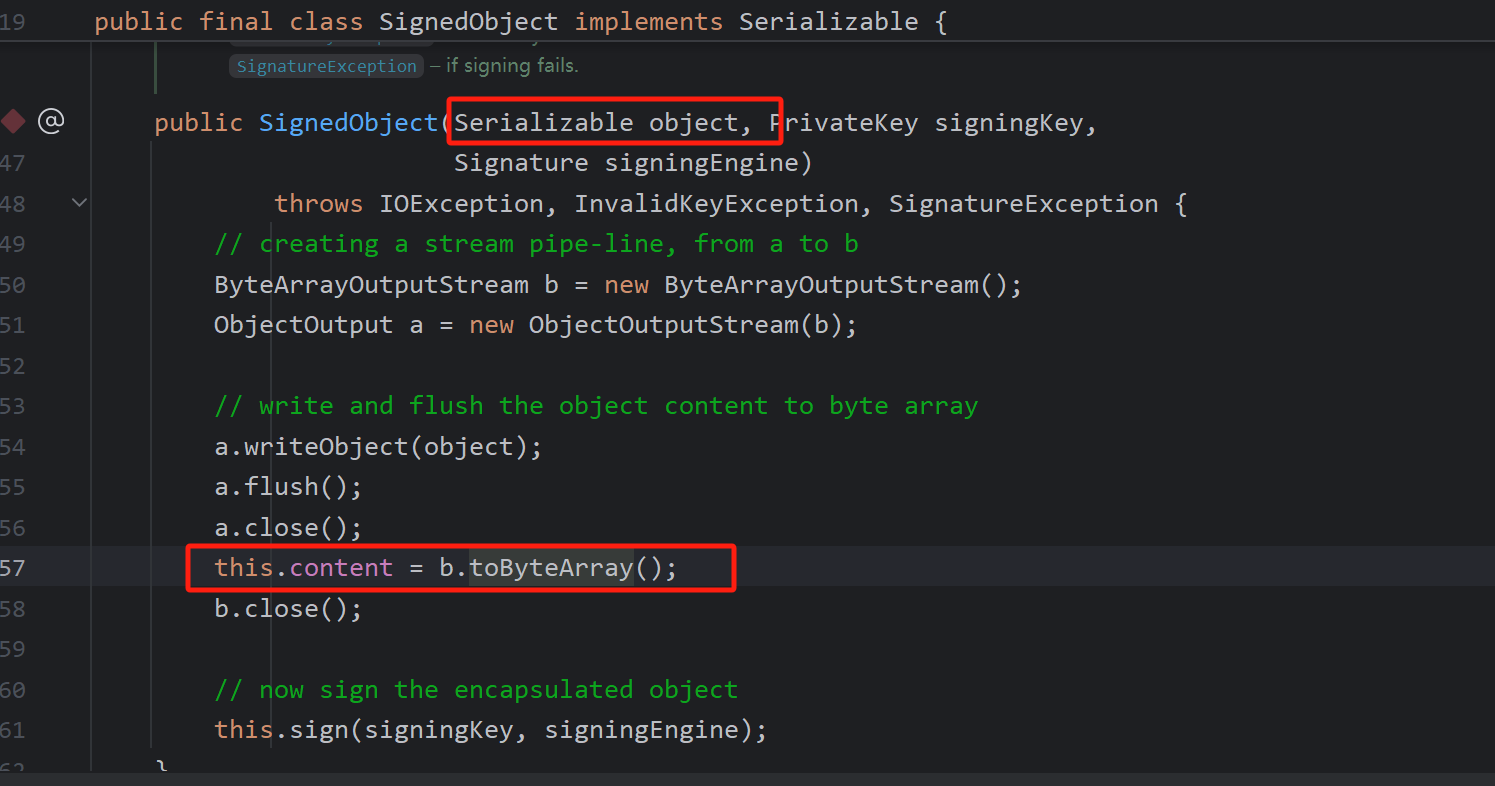1495x786 pixels.
Task: Click the 'Serializable object' constructor parameter
Action: point(596,123)
